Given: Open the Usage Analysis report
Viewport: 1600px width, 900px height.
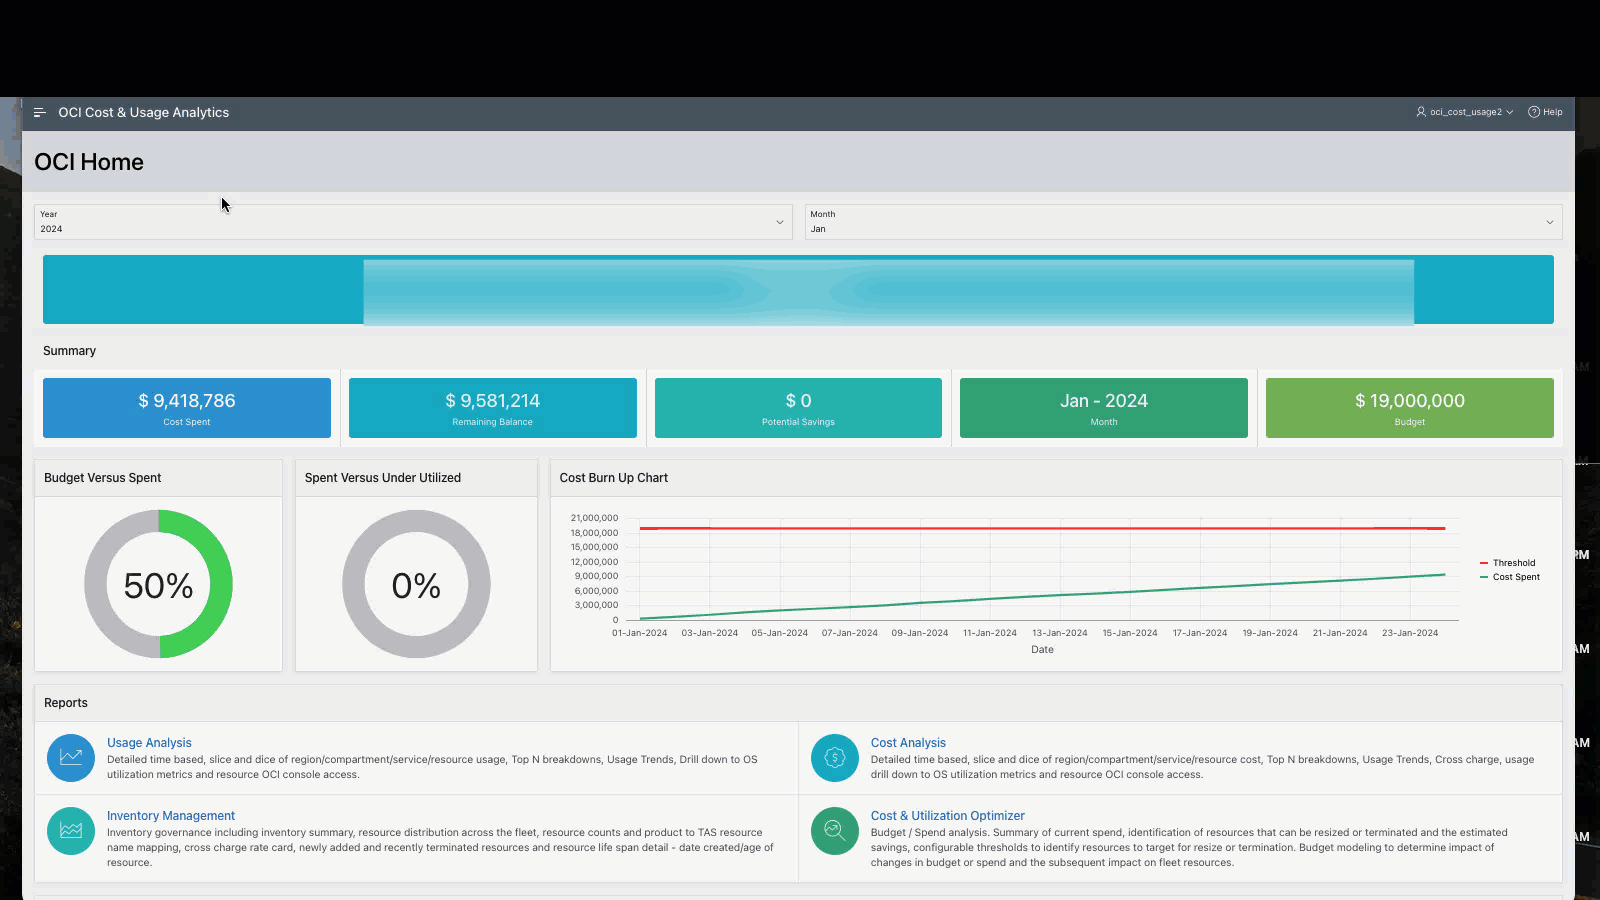Looking at the screenshot, I should 149,742.
